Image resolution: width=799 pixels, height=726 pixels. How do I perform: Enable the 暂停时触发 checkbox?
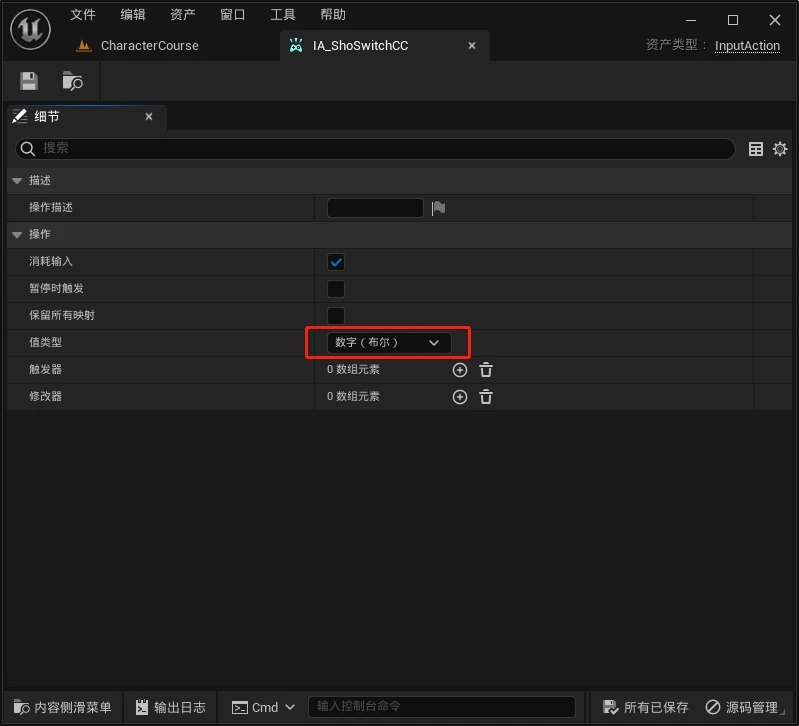[x=336, y=289]
